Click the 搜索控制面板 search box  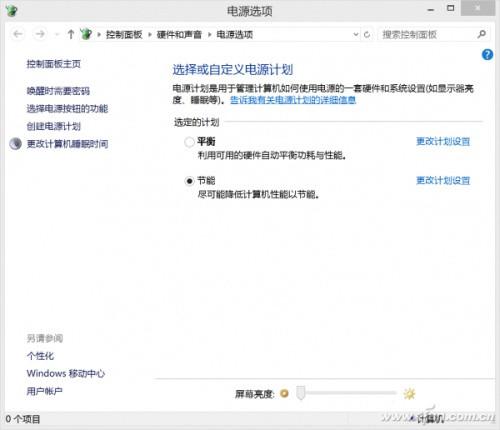428,34
